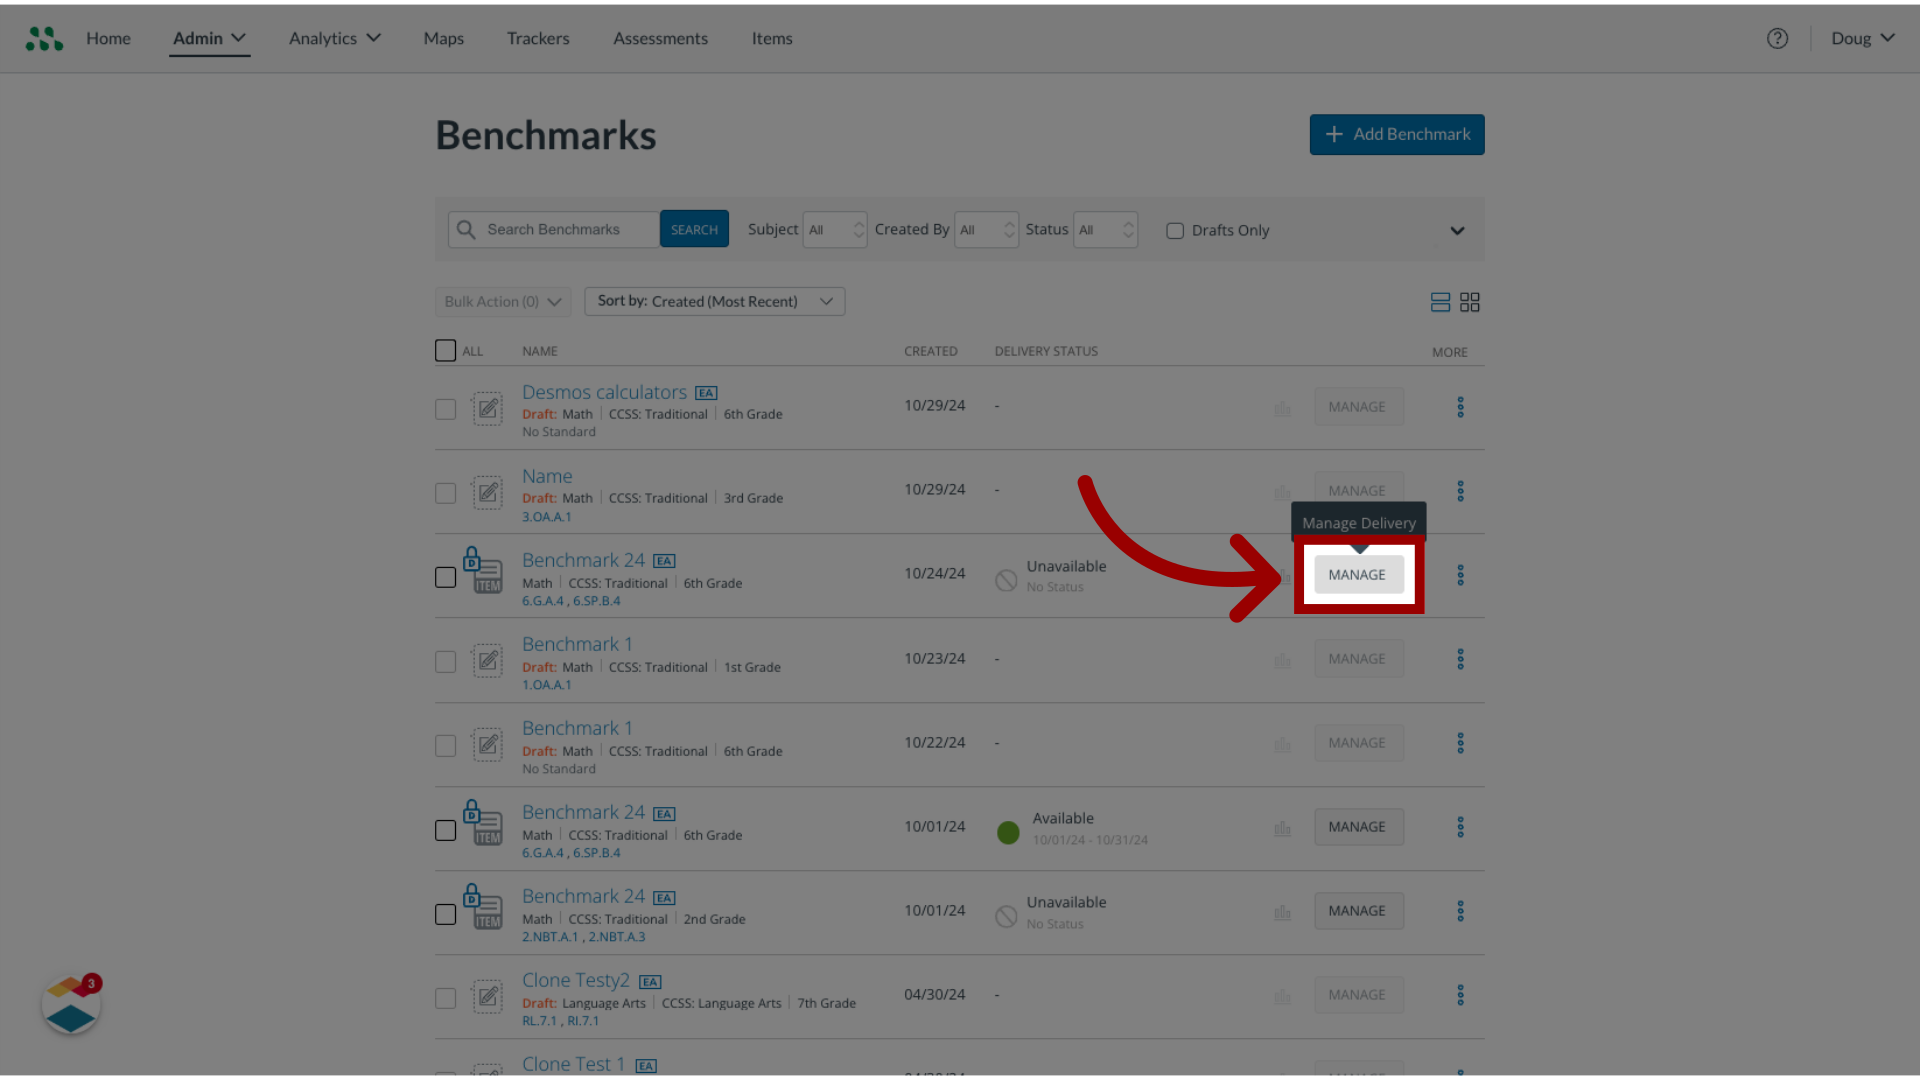Click the grid view layout icon
The height and width of the screenshot is (1080, 1920).
point(1469,302)
